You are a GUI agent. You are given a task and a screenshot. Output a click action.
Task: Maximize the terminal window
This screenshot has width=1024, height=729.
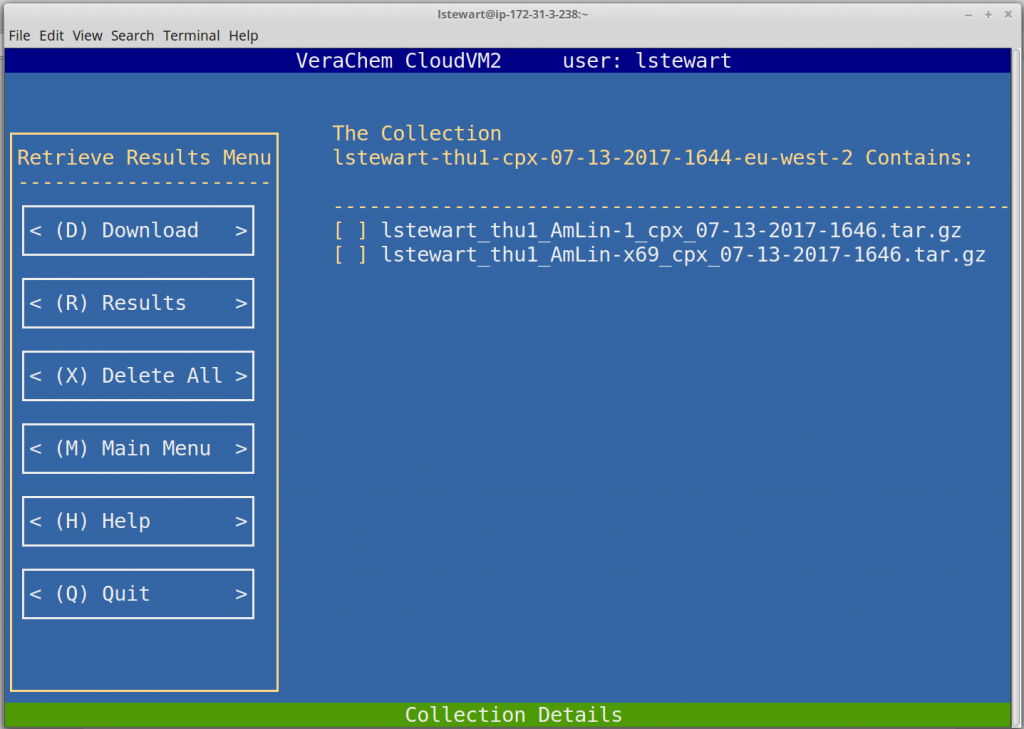tap(988, 14)
